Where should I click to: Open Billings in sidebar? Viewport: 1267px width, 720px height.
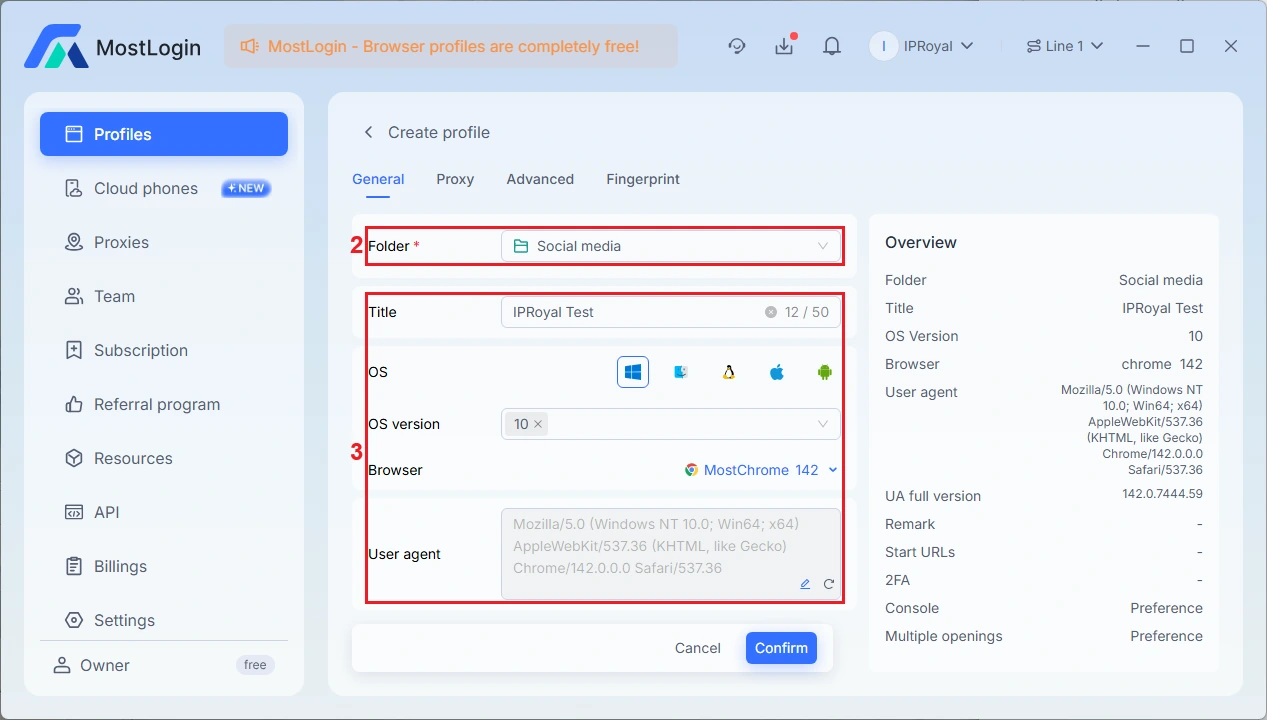tap(164, 566)
